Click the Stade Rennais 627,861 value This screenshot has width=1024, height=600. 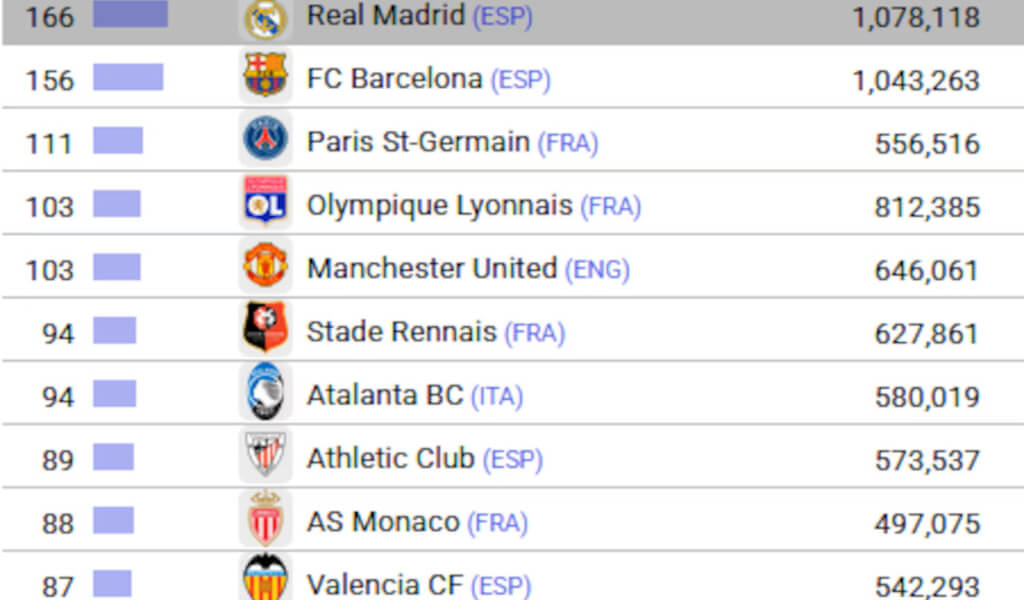[927, 334]
